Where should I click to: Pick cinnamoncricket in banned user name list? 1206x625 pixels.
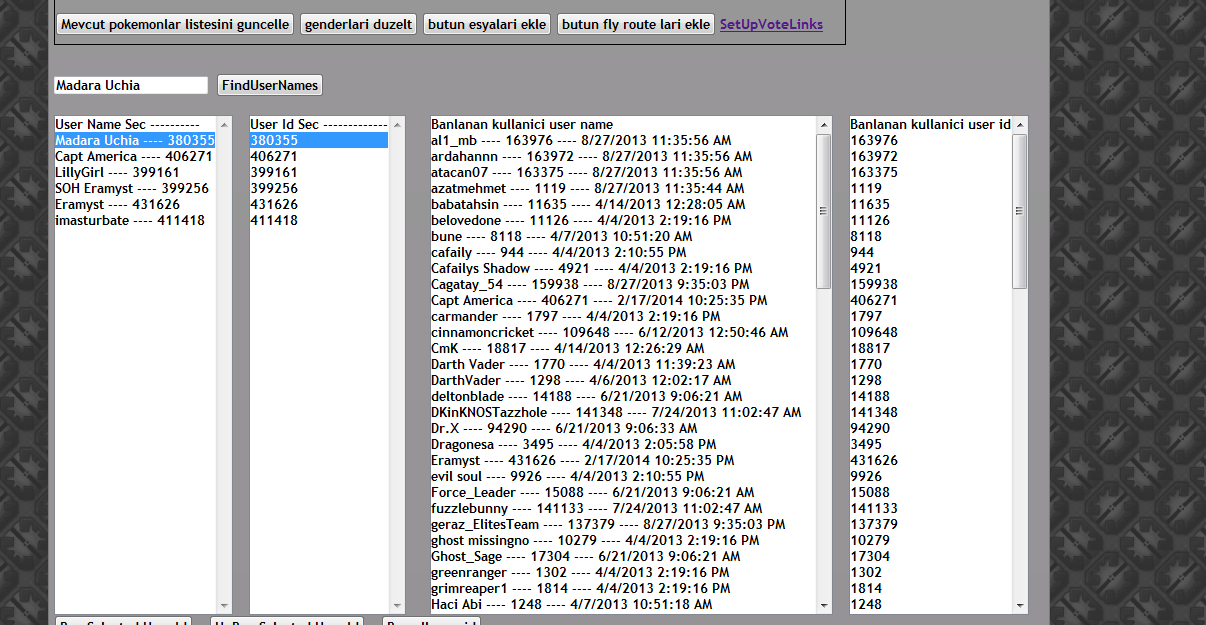point(609,333)
